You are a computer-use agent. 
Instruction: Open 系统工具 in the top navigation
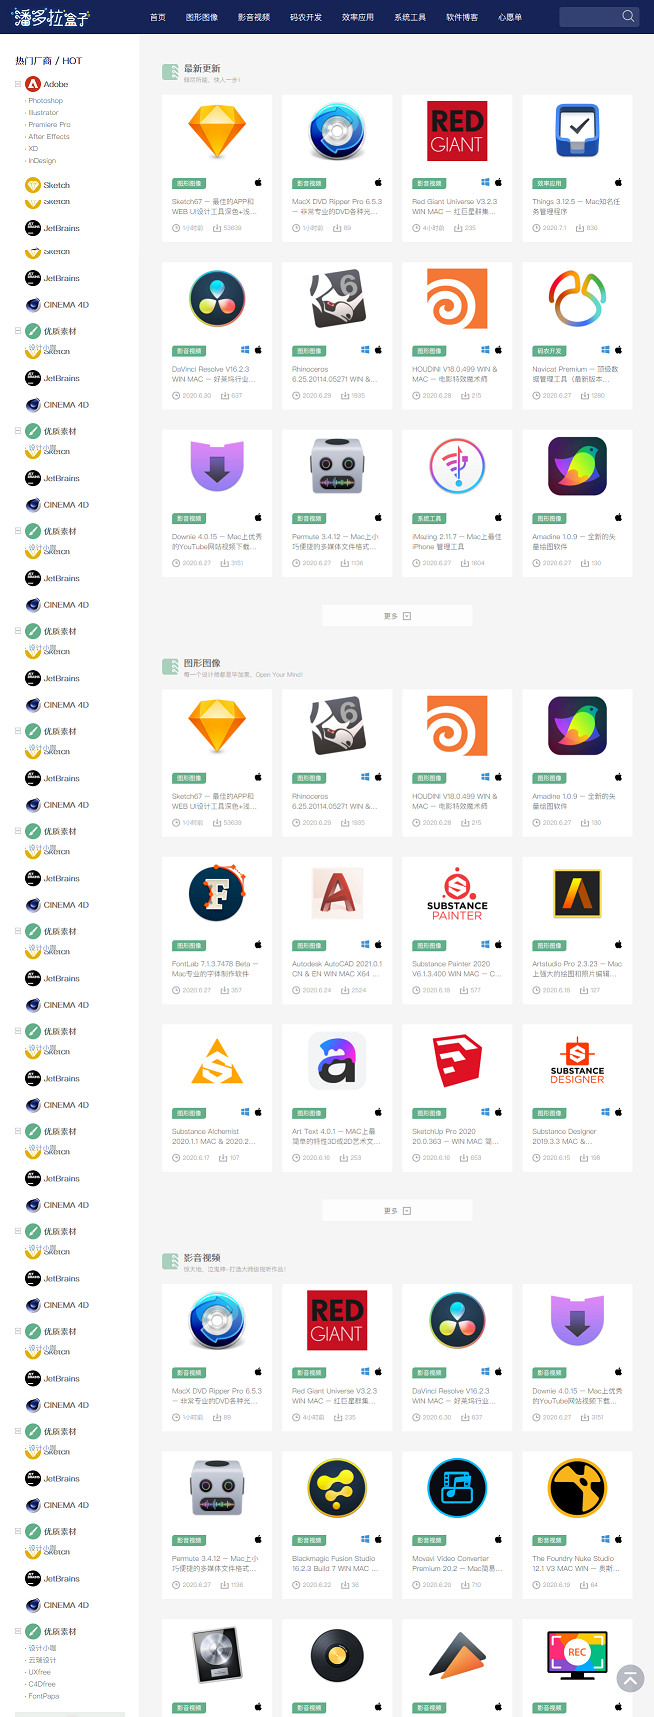(410, 17)
